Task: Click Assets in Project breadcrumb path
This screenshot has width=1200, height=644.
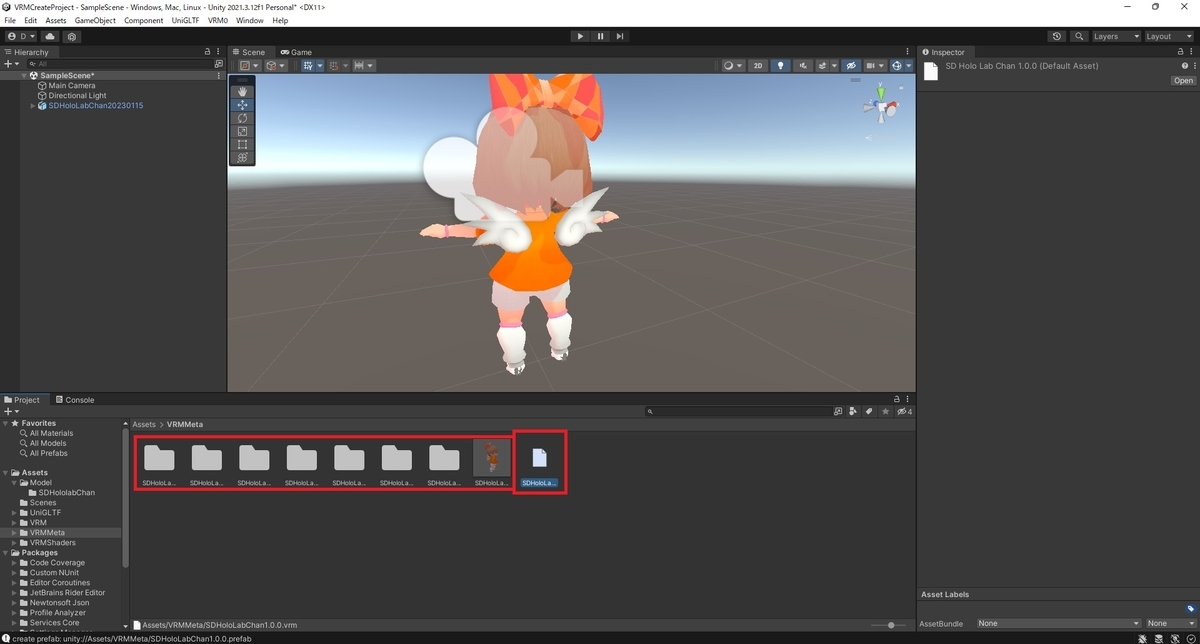Action: tap(144, 425)
